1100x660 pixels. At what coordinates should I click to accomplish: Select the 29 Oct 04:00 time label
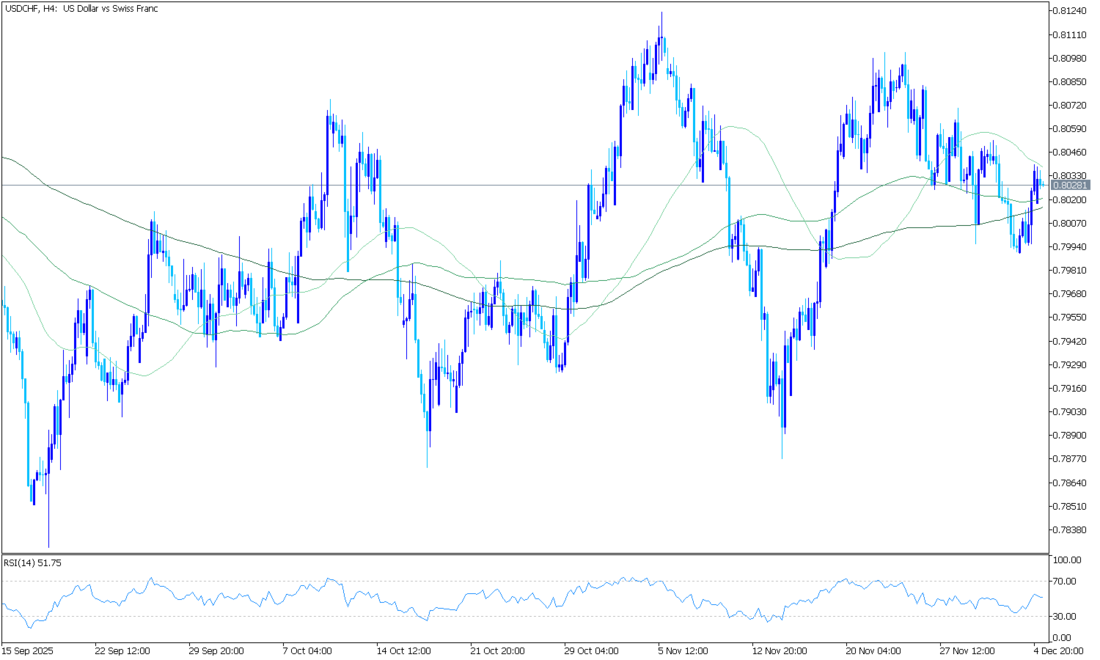coord(592,650)
